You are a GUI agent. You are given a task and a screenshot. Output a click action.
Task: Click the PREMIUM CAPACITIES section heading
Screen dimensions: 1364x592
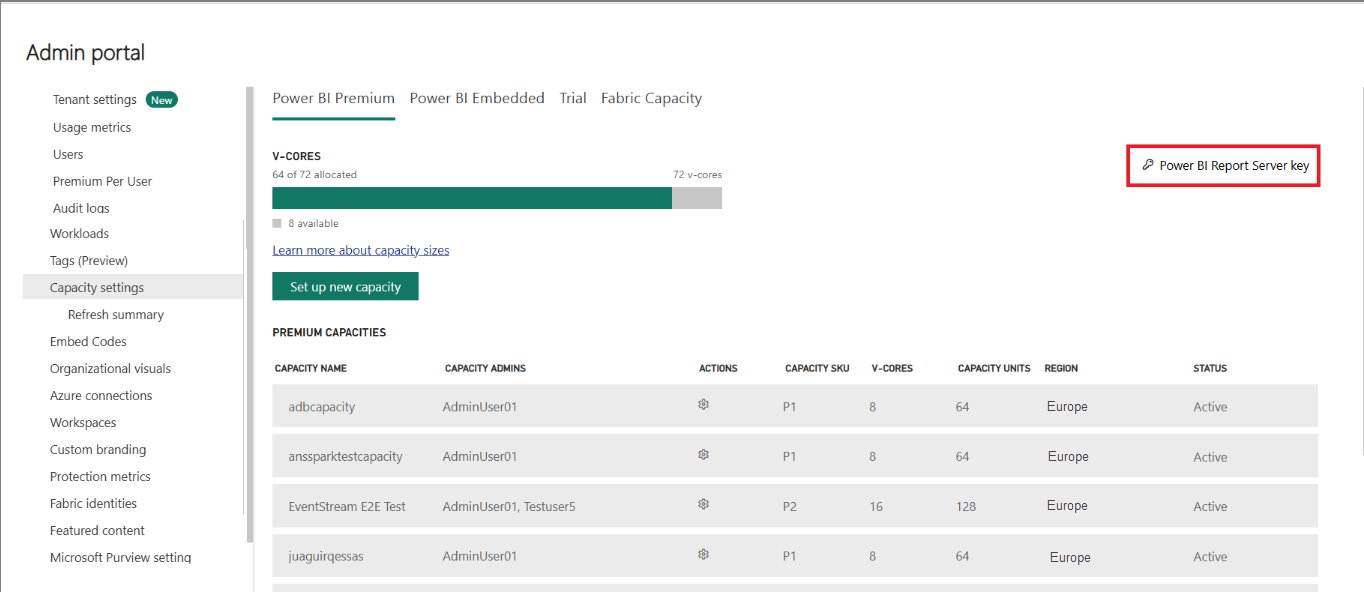(x=329, y=332)
